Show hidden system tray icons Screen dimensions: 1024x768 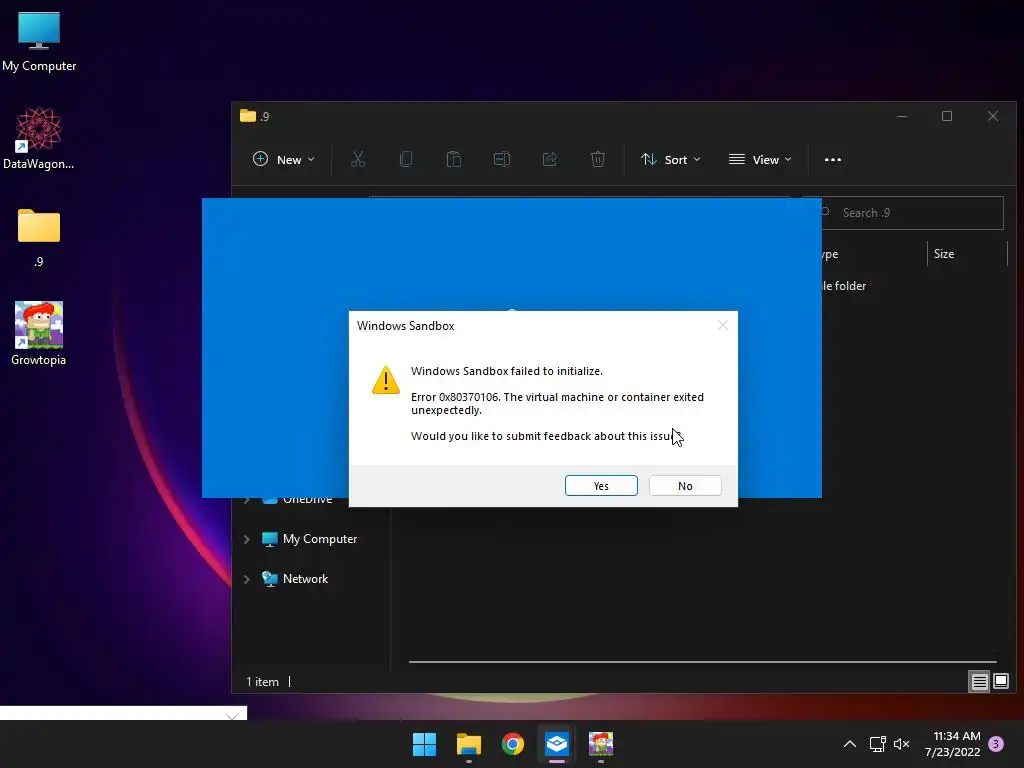coord(850,744)
